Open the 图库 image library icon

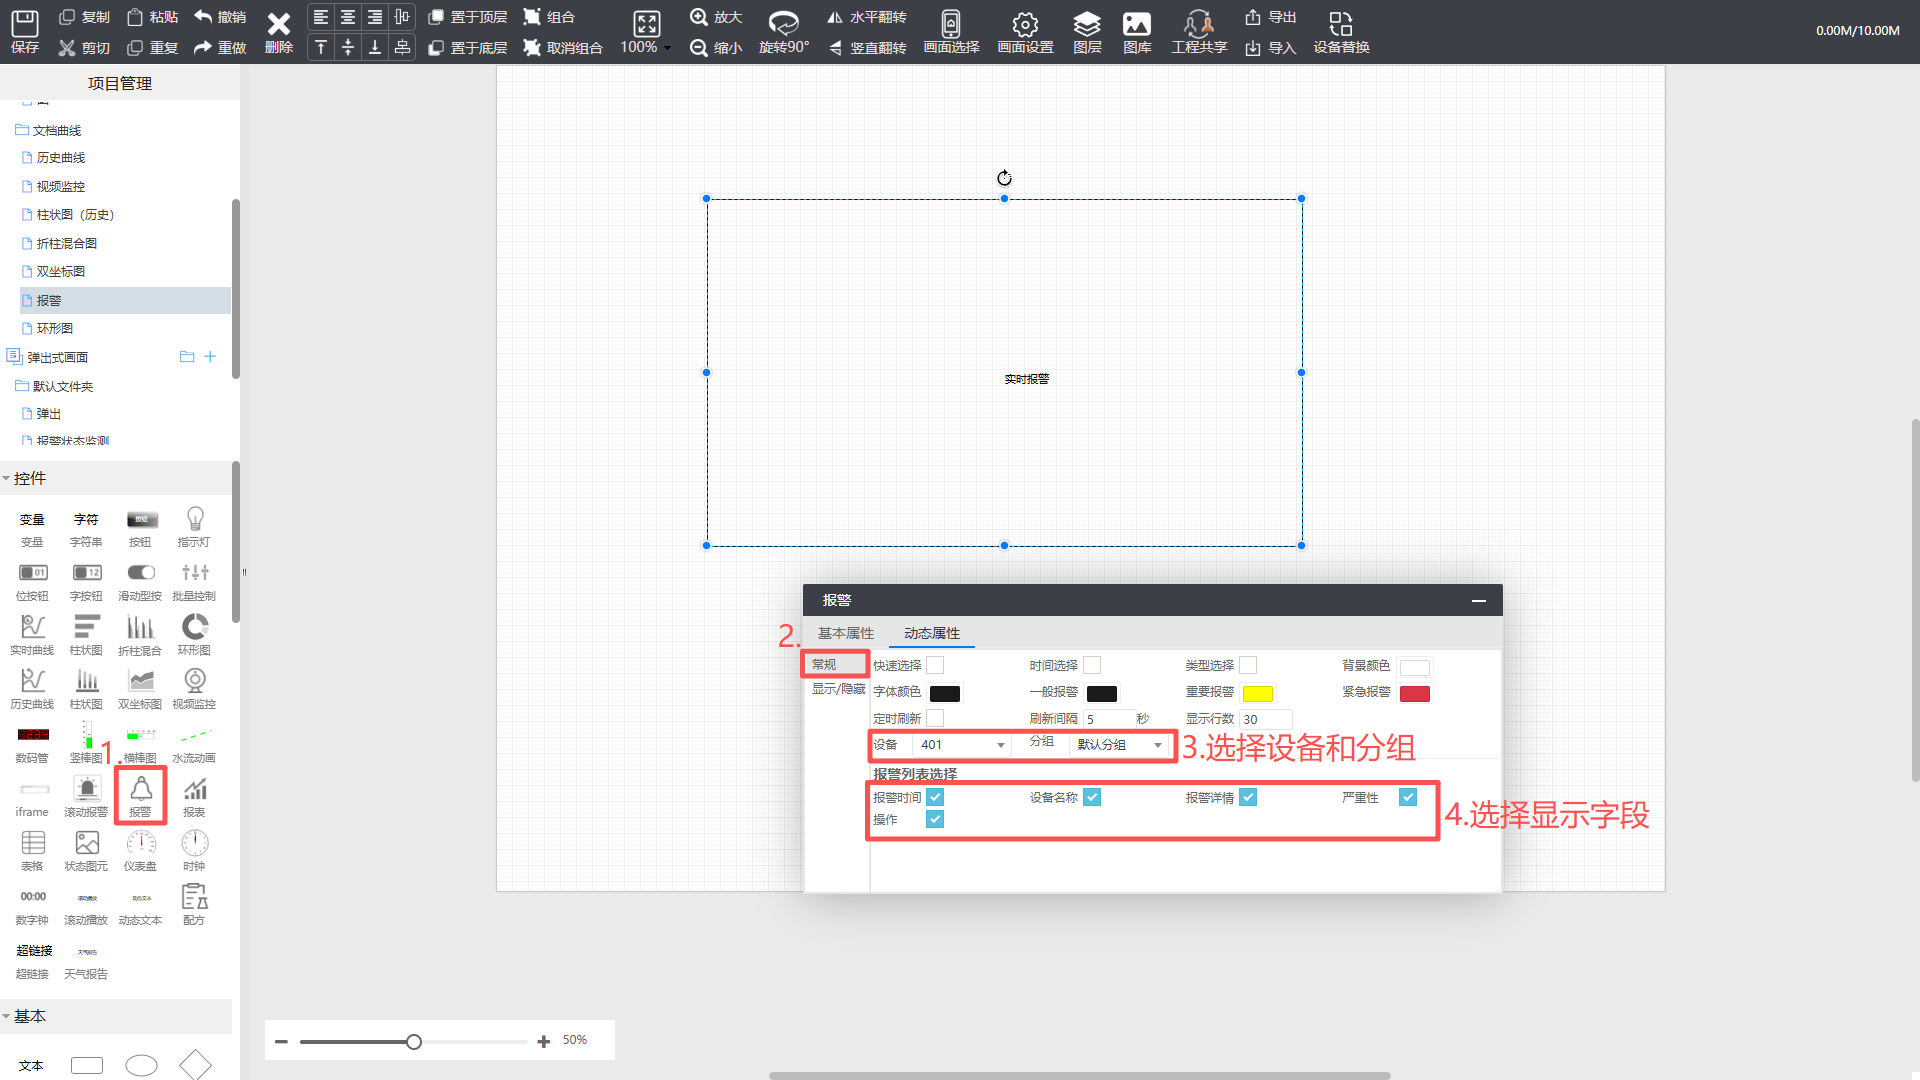point(1137,24)
